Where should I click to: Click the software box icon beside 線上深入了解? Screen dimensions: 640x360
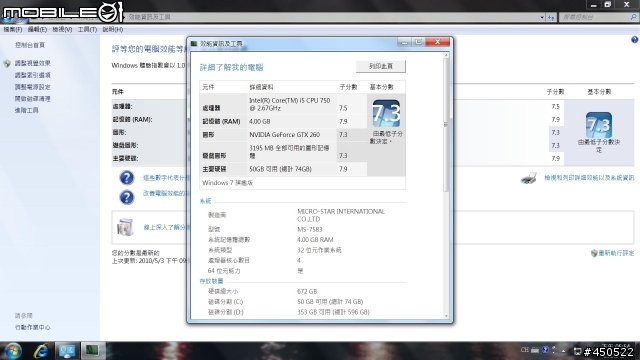point(125,227)
